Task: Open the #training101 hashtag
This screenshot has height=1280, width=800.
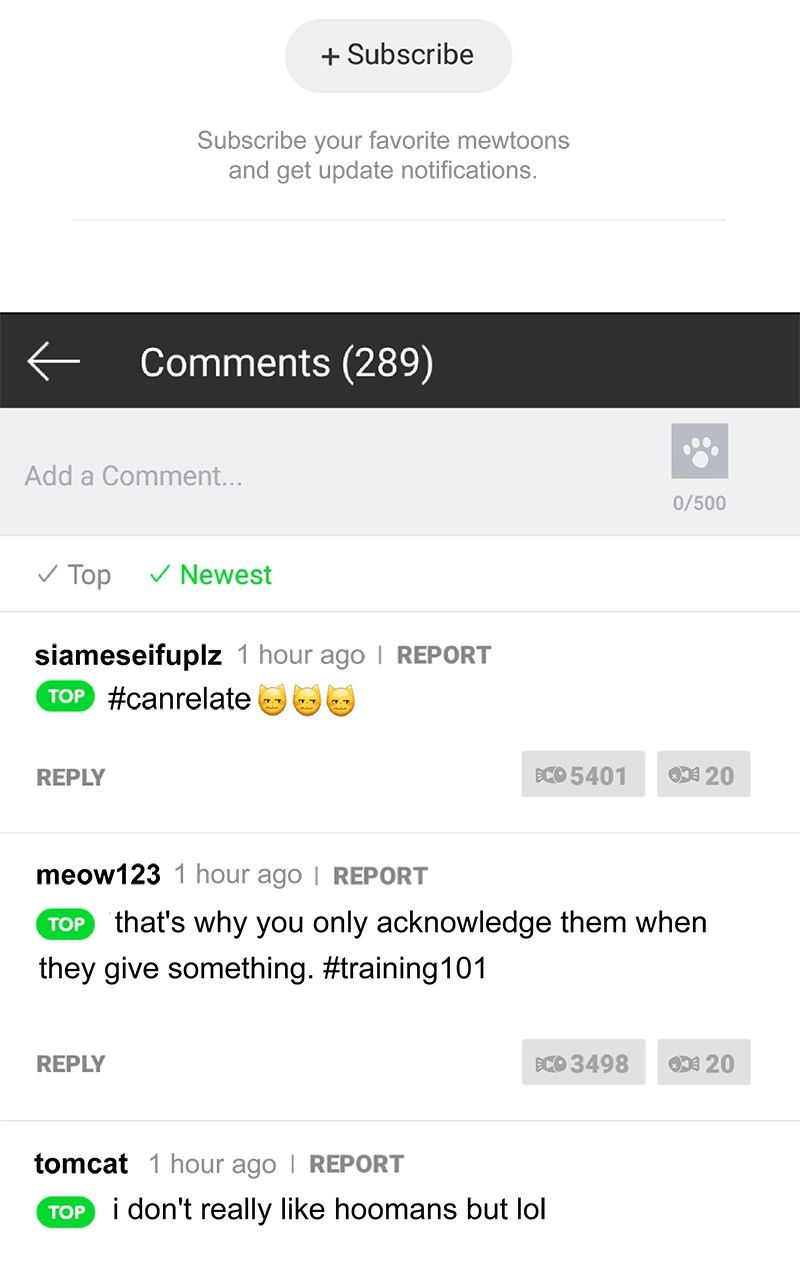Action: pyautogui.click(x=405, y=968)
